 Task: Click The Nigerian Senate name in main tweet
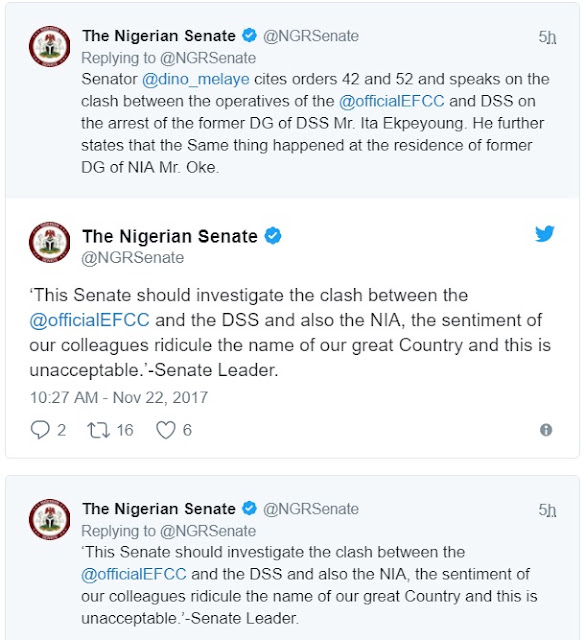tap(170, 236)
